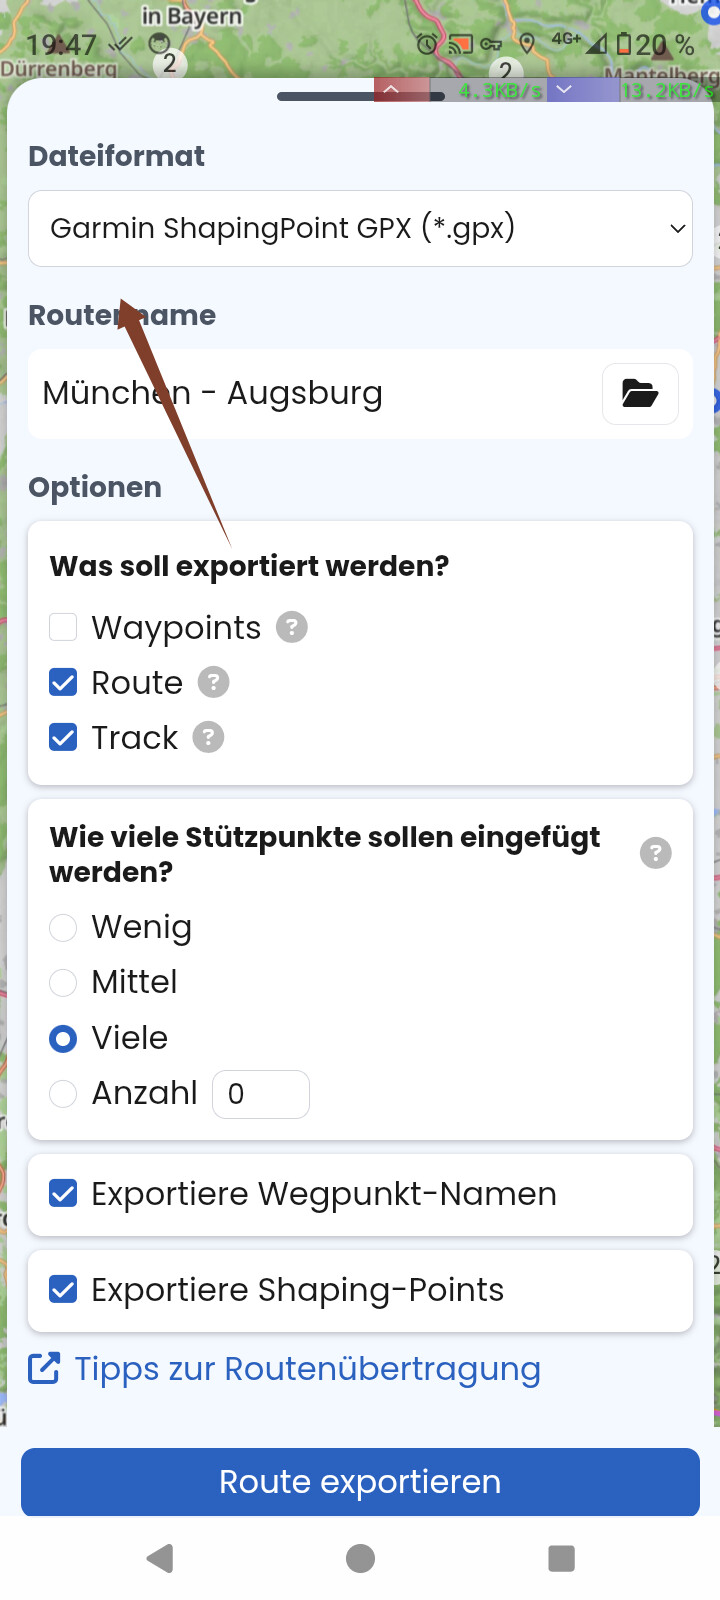This screenshot has width=720, height=1600.
Task: Tap the Android recent apps square
Action: 561,1558
